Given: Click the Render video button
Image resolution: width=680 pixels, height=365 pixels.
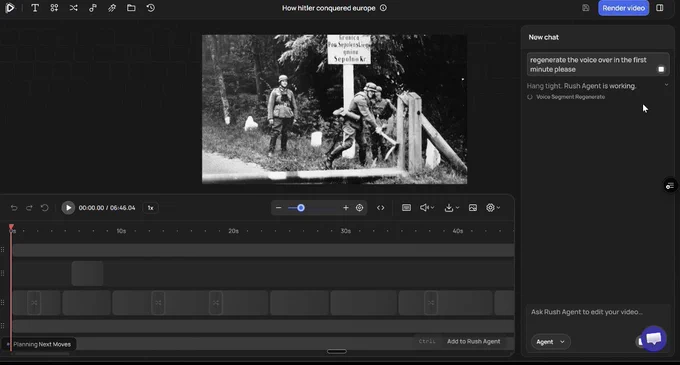Looking at the screenshot, I should coord(623,8).
